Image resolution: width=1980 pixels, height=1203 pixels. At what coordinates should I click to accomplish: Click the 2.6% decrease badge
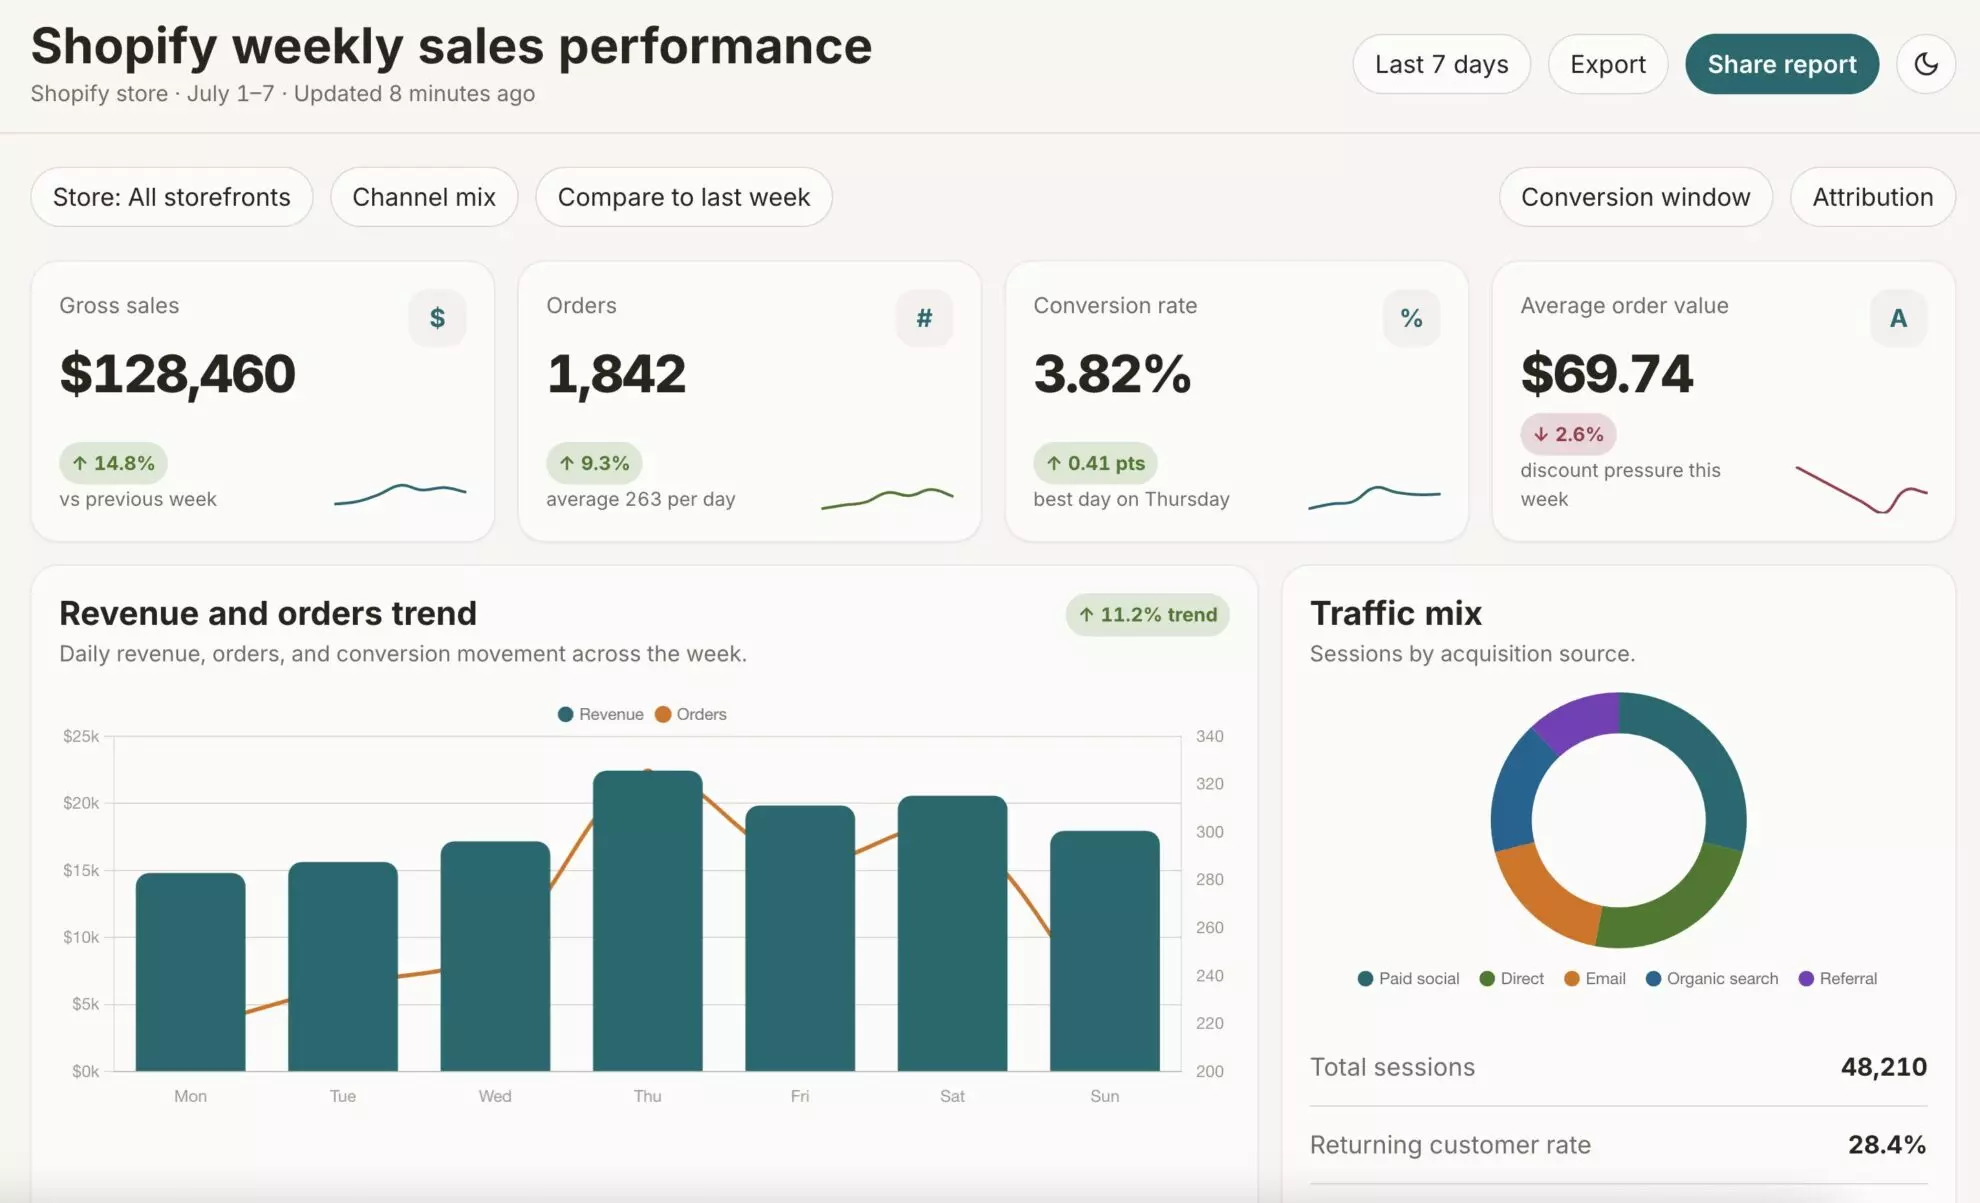(x=1568, y=434)
